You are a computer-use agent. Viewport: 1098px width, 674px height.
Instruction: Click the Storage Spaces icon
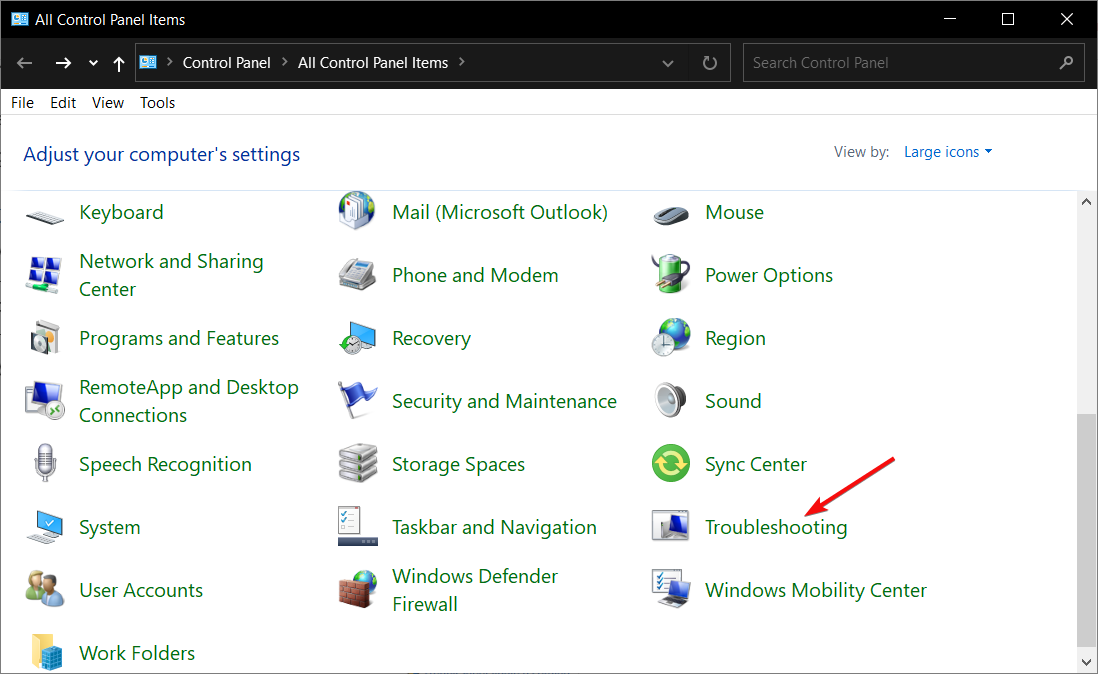point(357,463)
